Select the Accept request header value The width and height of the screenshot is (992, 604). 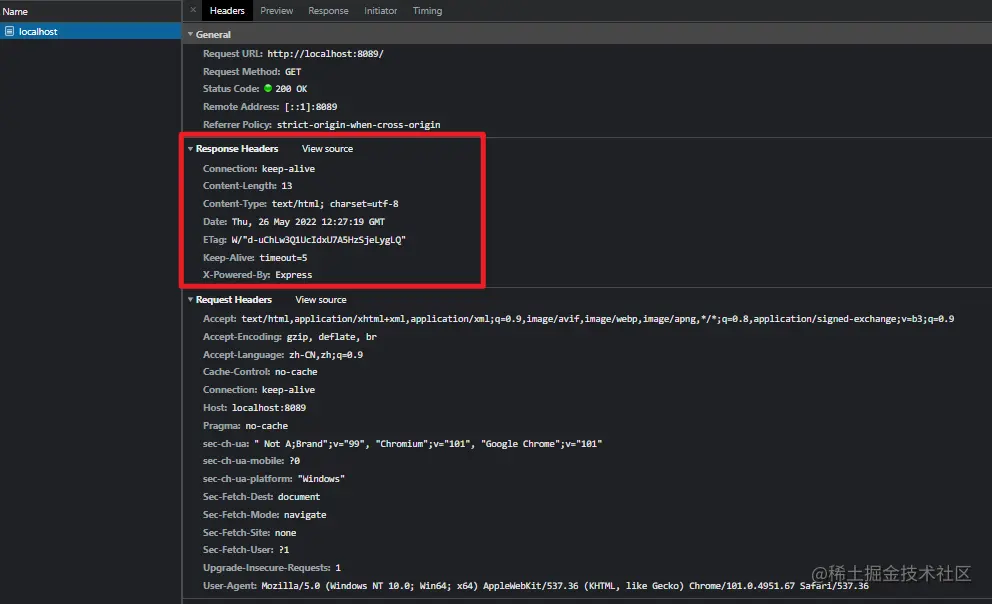(597, 319)
